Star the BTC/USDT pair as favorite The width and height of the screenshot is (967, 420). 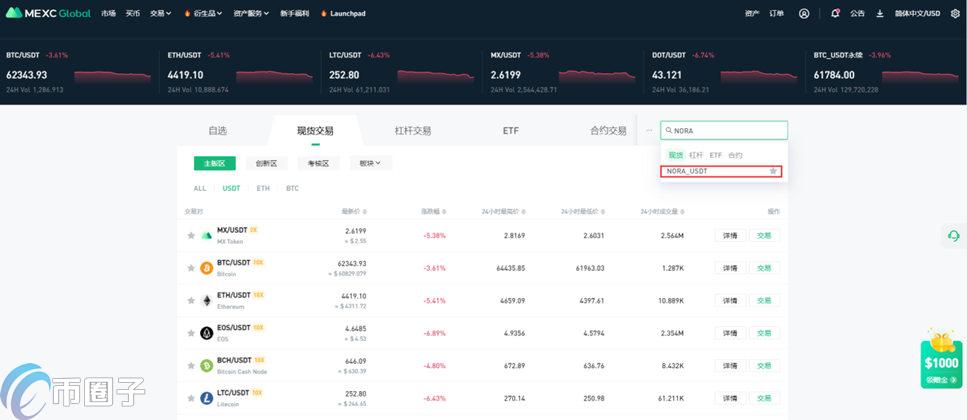point(191,268)
